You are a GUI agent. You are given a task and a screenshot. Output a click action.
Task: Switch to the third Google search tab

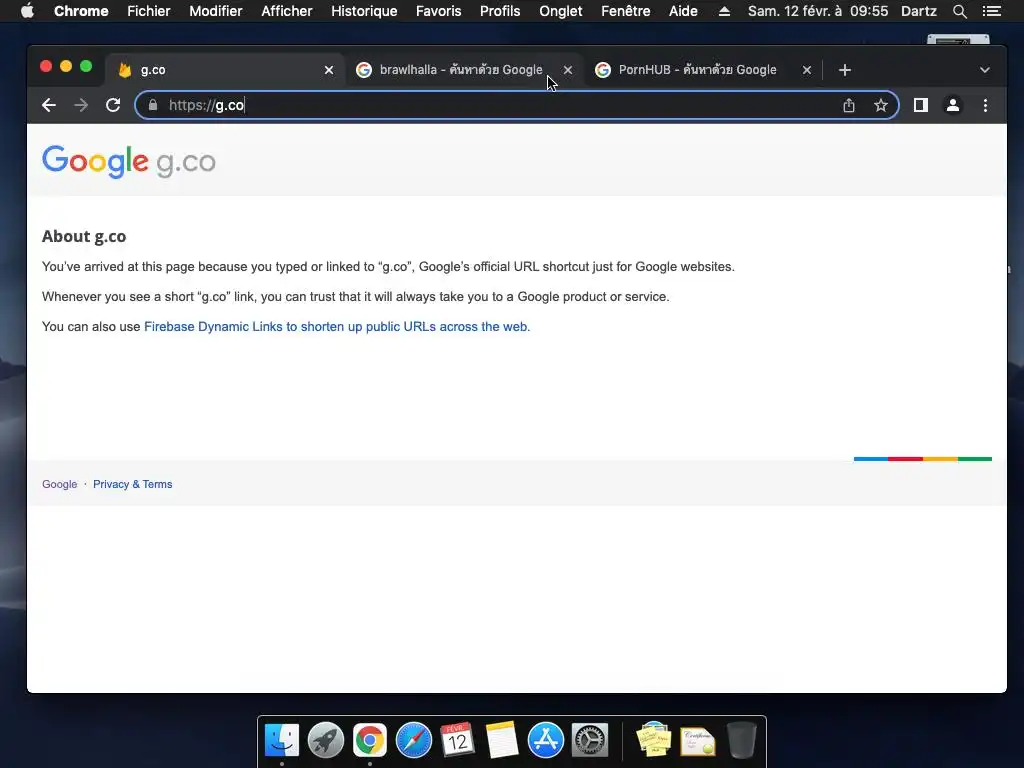point(697,70)
